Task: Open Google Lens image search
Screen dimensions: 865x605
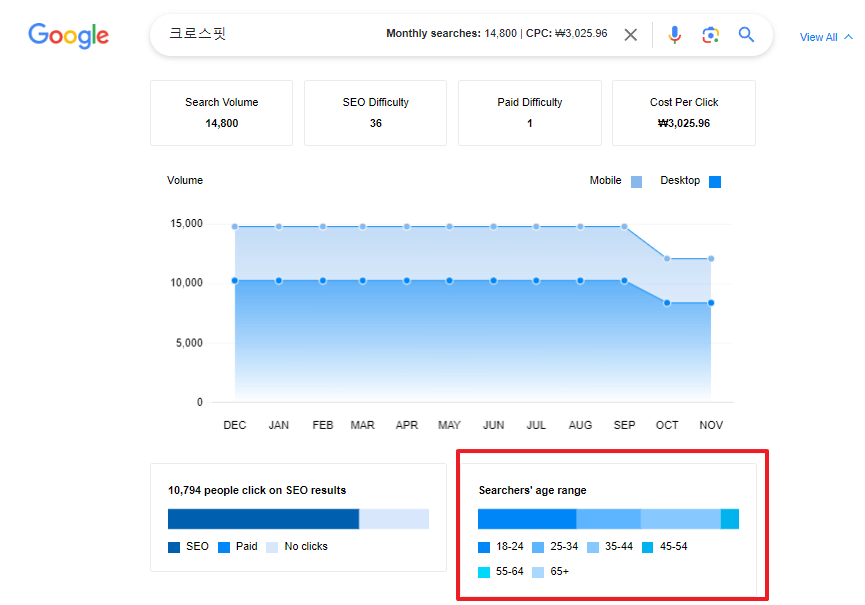Action: (x=711, y=35)
